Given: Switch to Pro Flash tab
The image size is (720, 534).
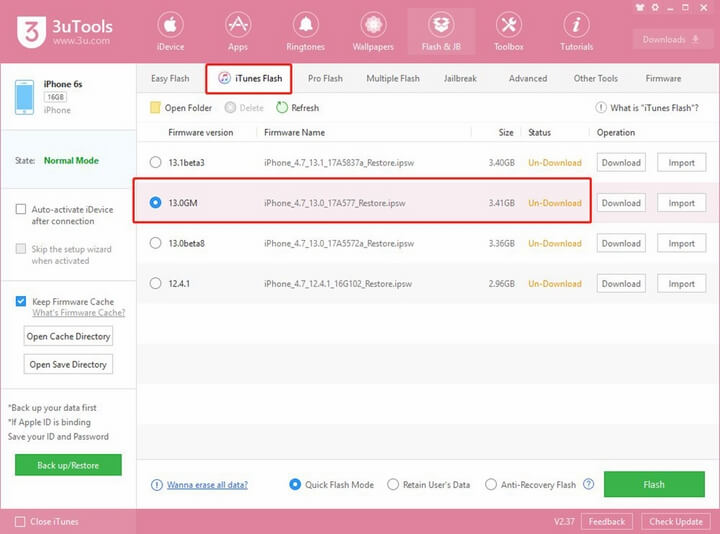Looking at the screenshot, I should coord(325,79).
